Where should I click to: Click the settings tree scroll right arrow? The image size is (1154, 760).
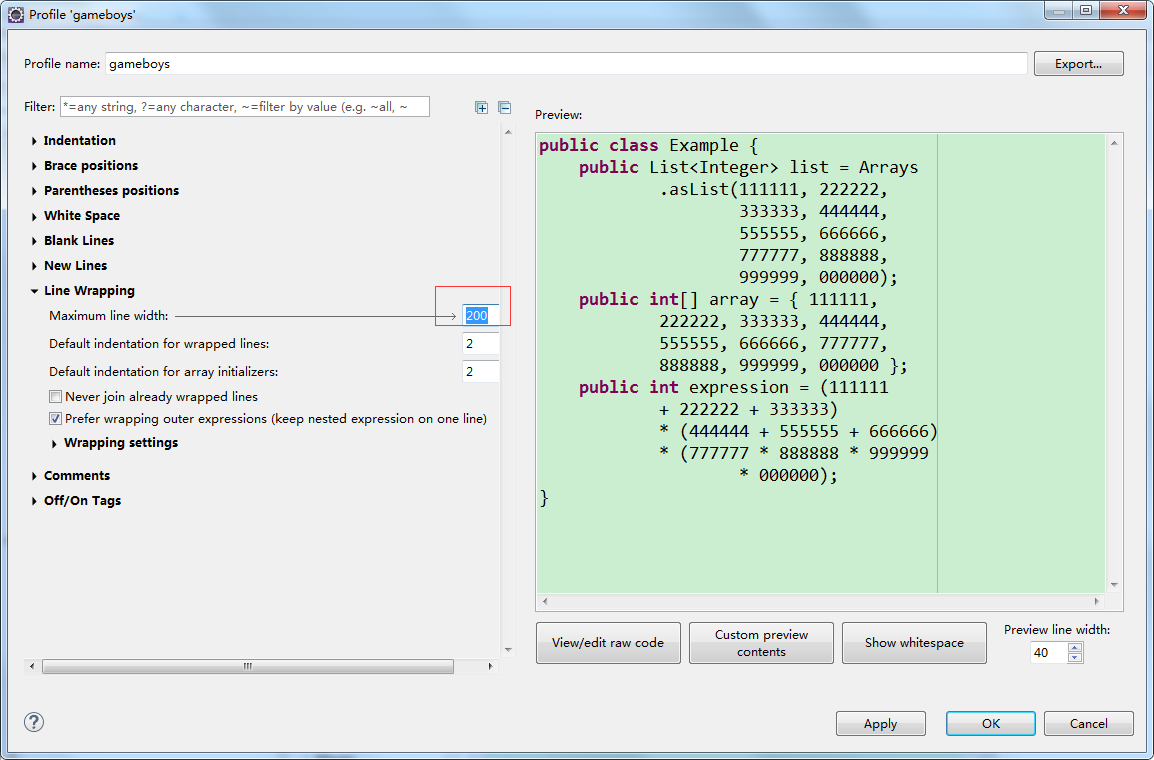pyautogui.click(x=490, y=667)
